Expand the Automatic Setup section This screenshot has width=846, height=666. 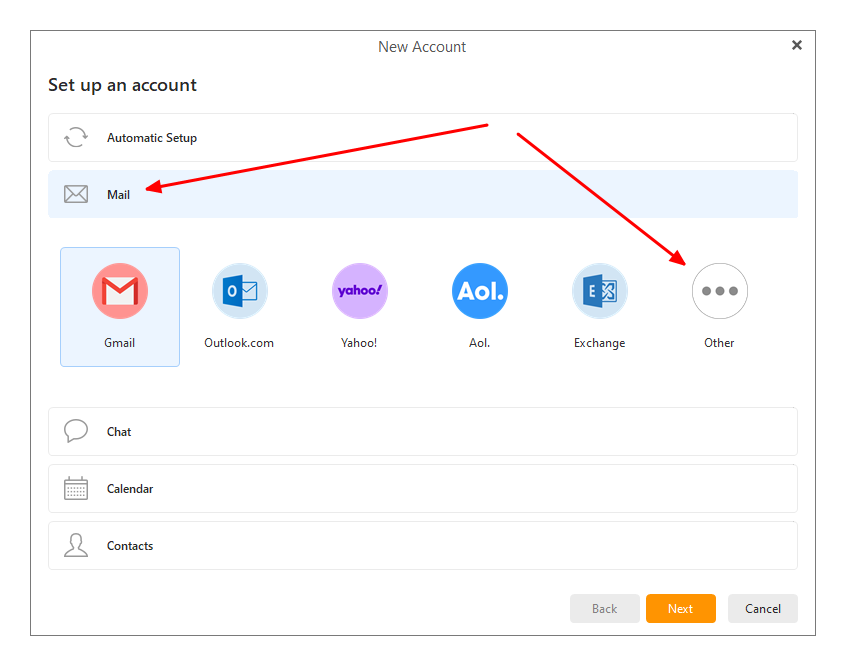coord(423,138)
